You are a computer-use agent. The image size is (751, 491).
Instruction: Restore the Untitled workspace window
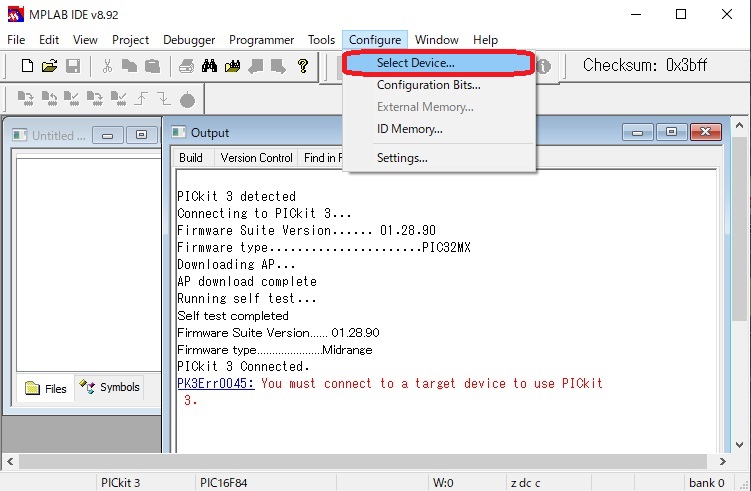pyautogui.click(x=141, y=135)
